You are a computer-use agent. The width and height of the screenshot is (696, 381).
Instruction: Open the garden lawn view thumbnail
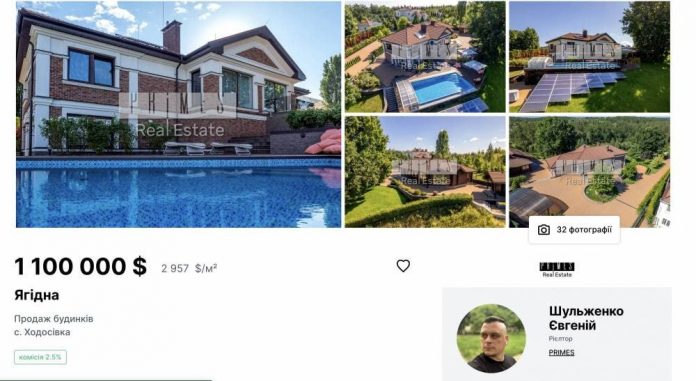coord(425,172)
